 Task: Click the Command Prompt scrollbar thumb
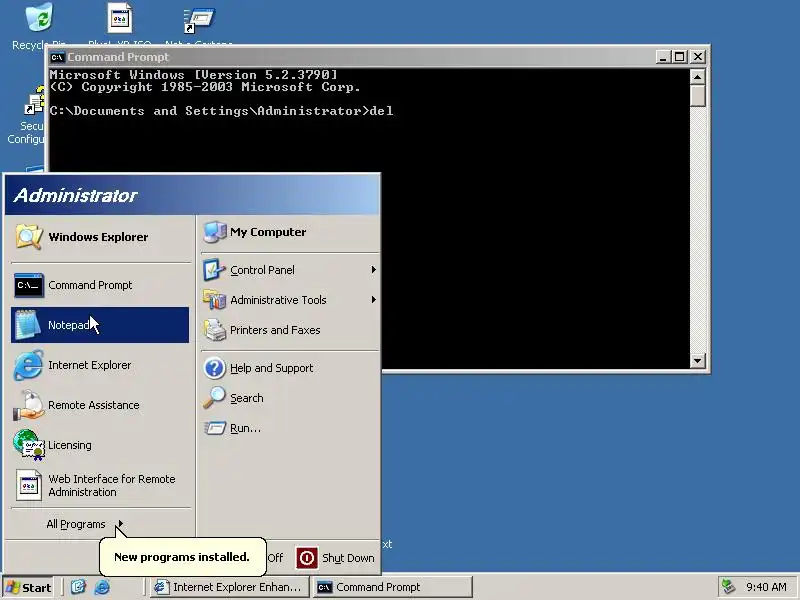click(697, 96)
